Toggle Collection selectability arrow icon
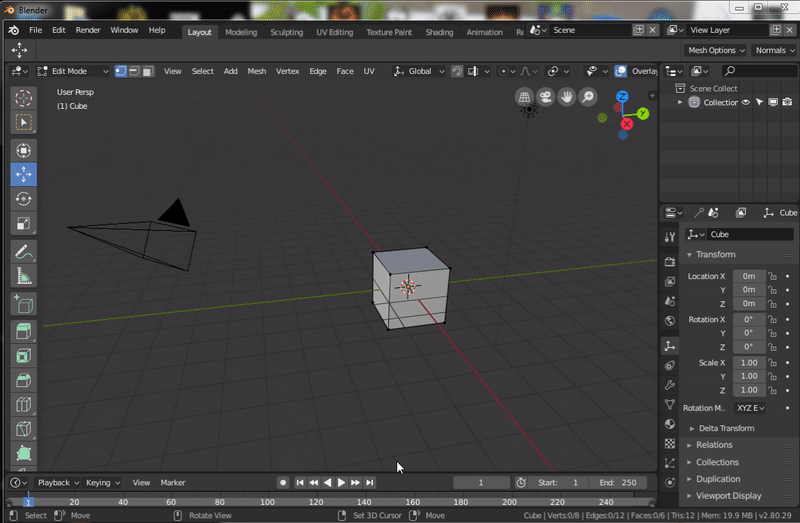Viewport: 800px width, 523px height. tap(759, 102)
